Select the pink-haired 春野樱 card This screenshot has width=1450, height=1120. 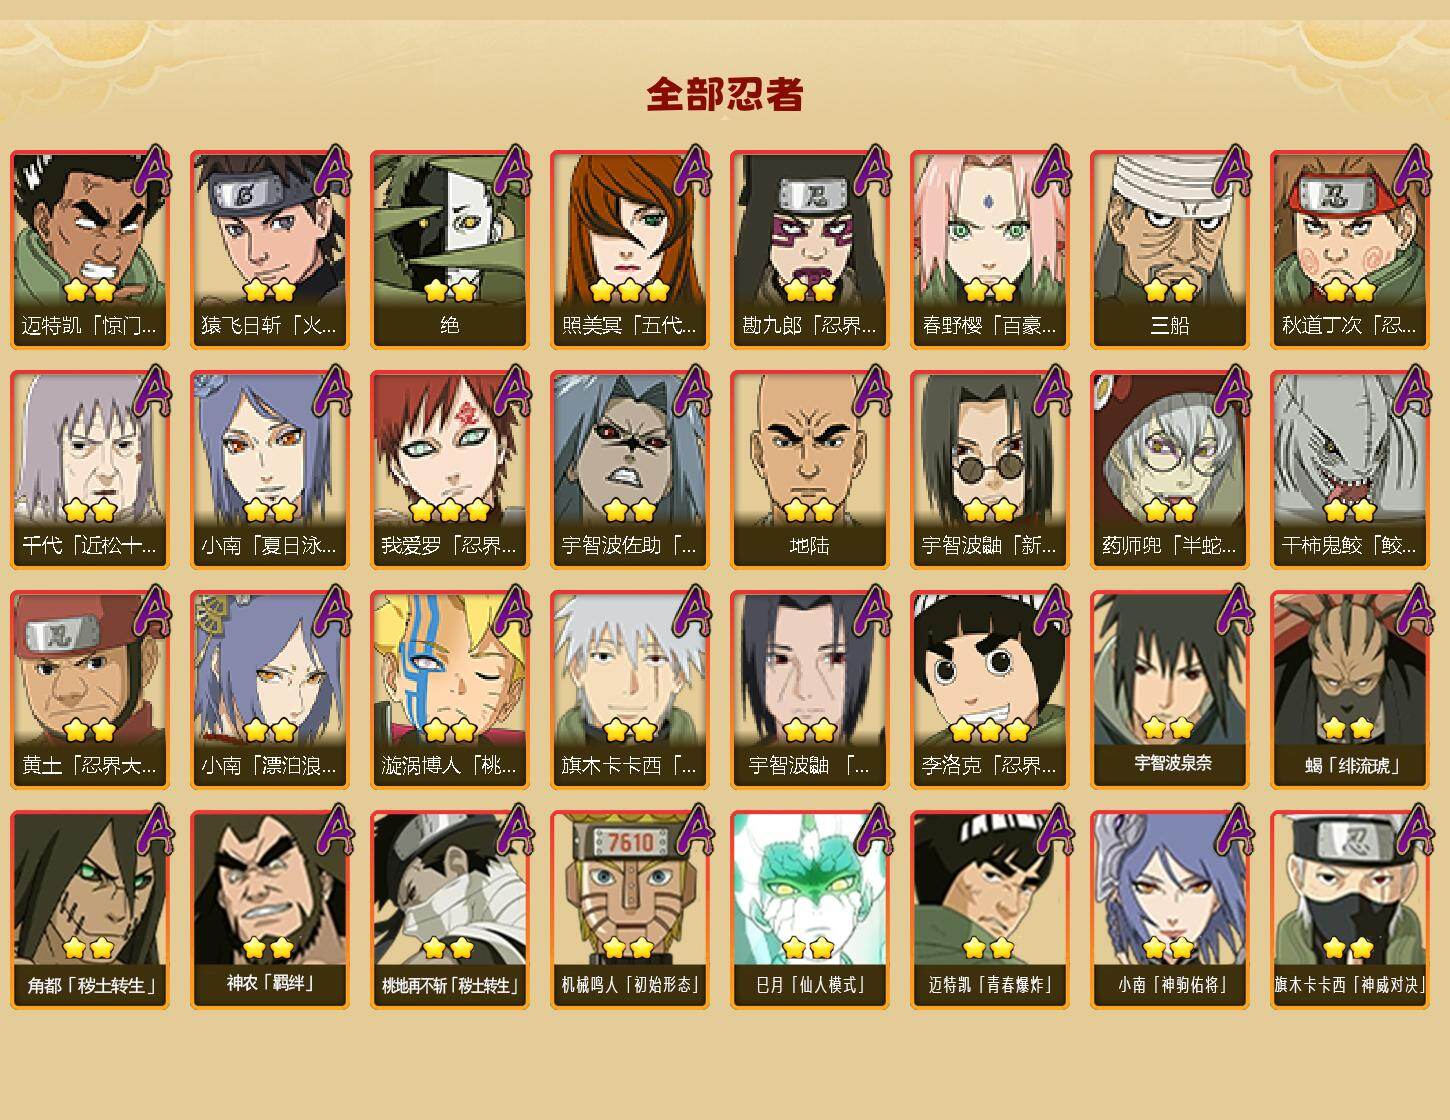(x=989, y=250)
